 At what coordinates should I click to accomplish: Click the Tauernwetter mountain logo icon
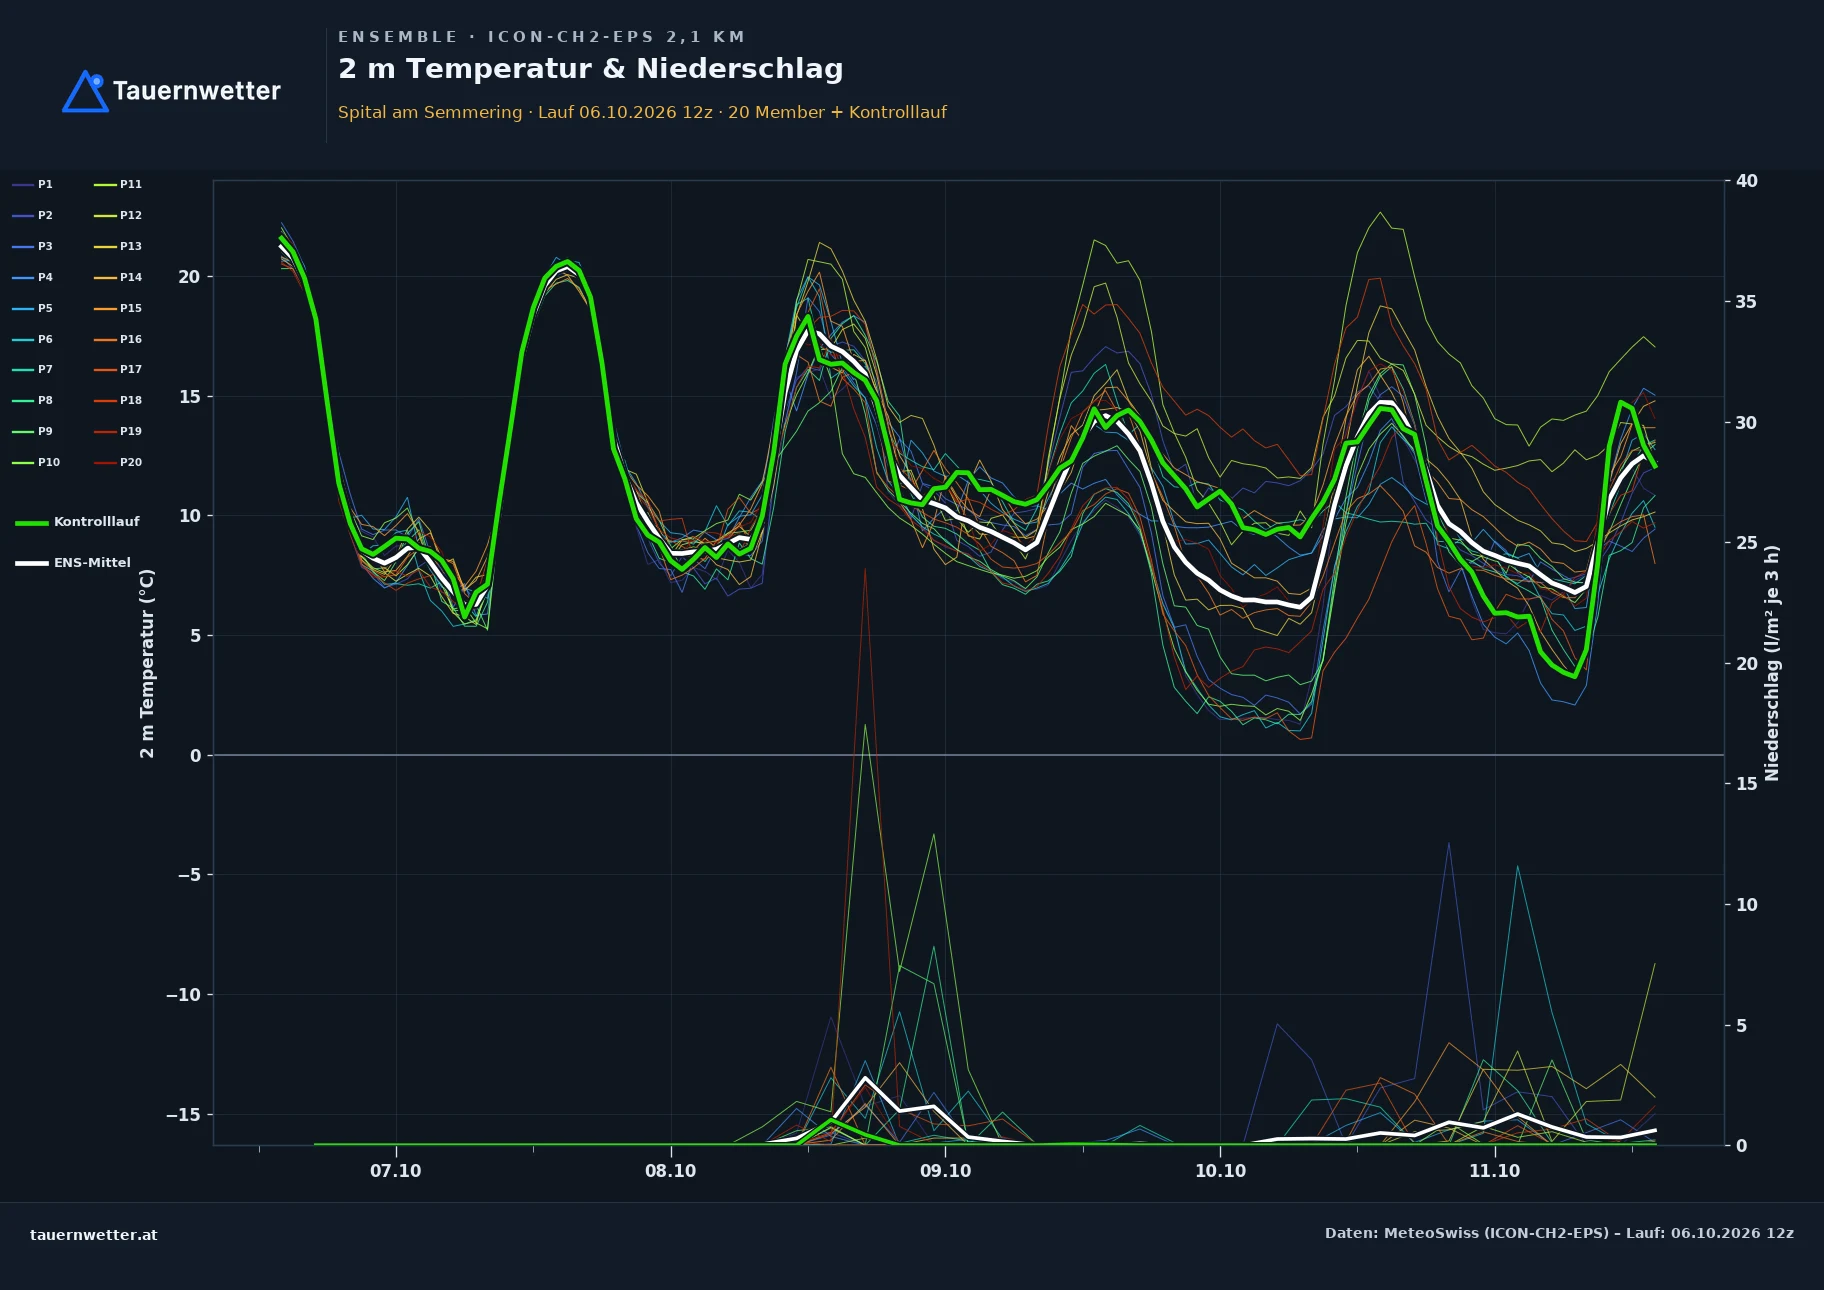coord(85,91)
